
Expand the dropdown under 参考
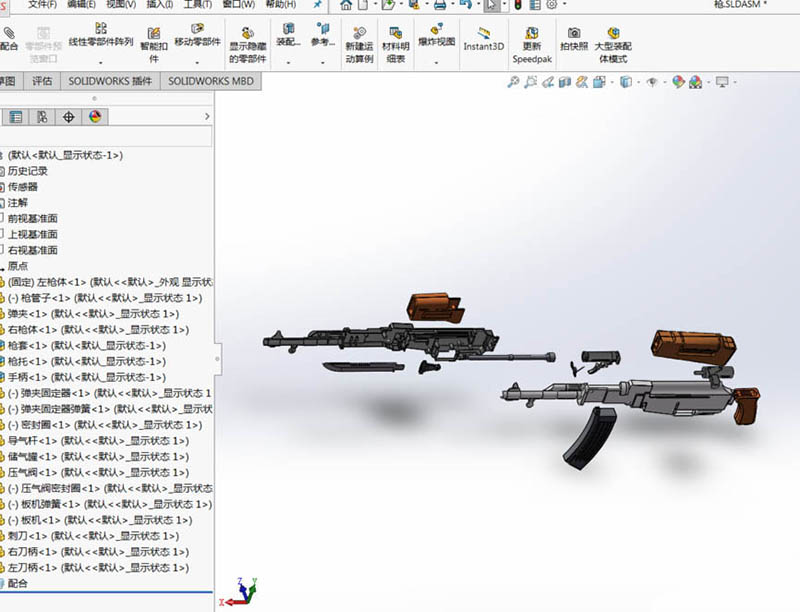[322, 63]
